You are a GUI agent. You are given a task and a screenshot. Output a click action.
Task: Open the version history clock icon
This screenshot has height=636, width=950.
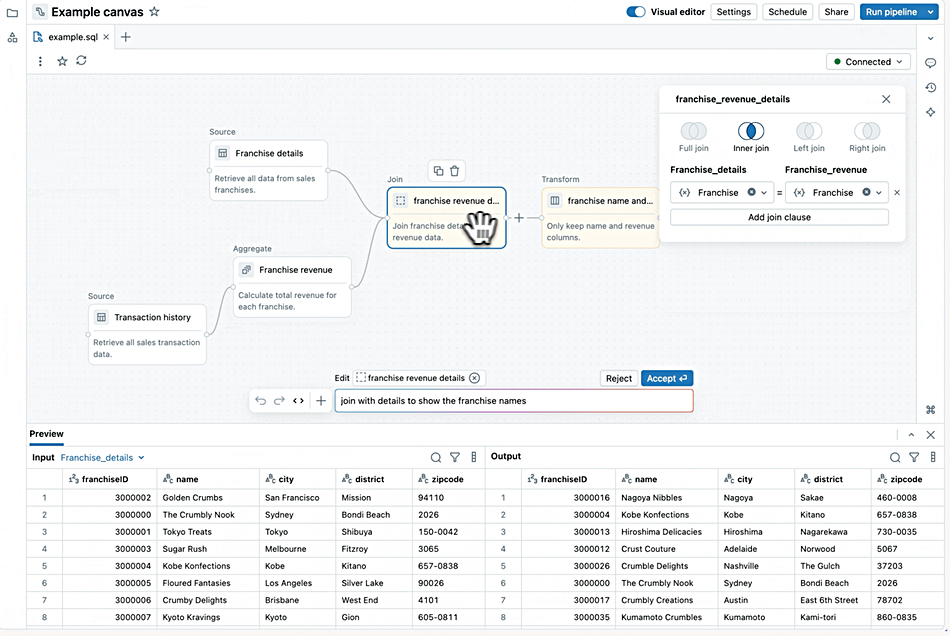click(x=931, y=88)
